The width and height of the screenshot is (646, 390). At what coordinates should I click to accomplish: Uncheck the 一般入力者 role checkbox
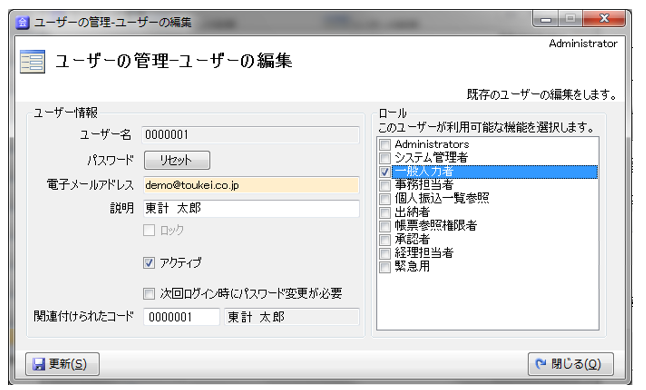click(x=385, y=172)
